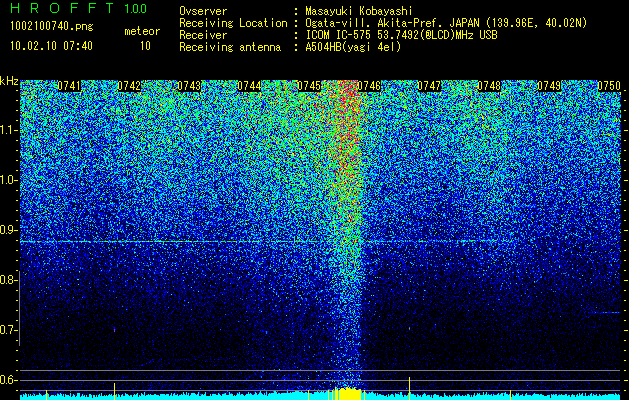
Task: Click the 0.6 kHz axis label
Action: tap(8, 380)
